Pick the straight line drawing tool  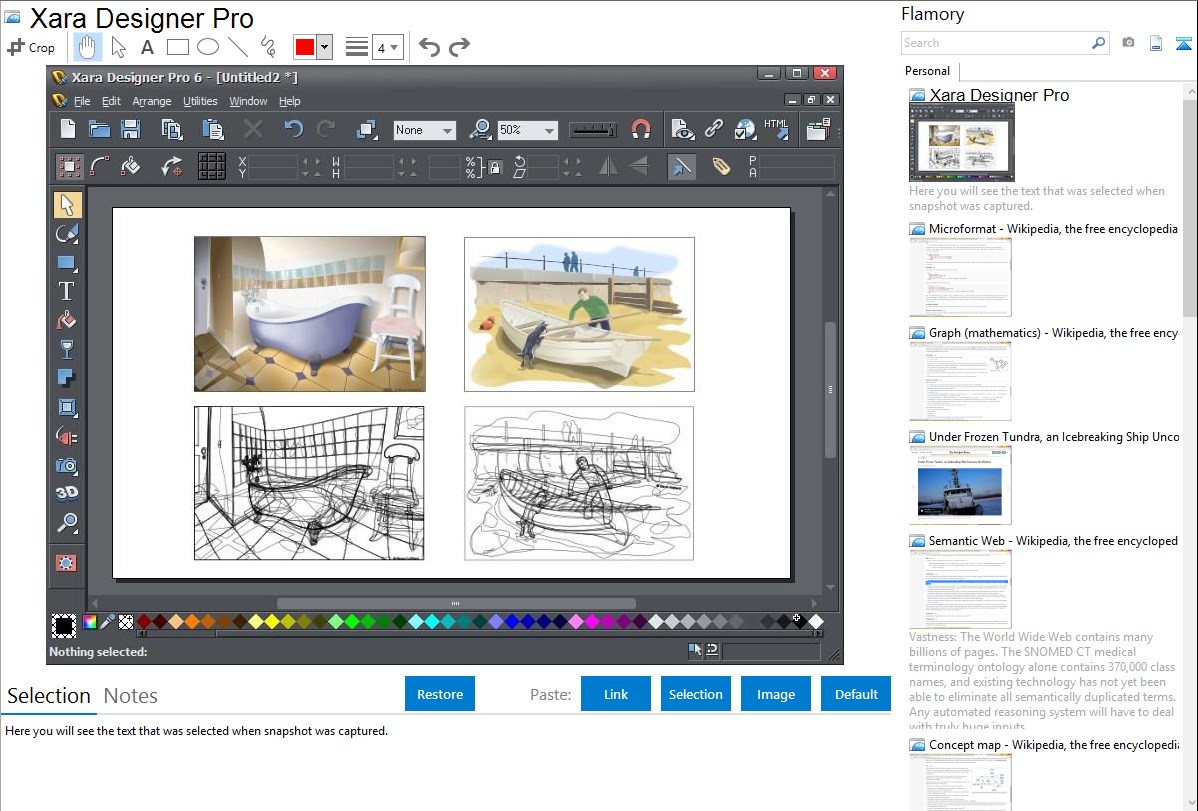238,47
